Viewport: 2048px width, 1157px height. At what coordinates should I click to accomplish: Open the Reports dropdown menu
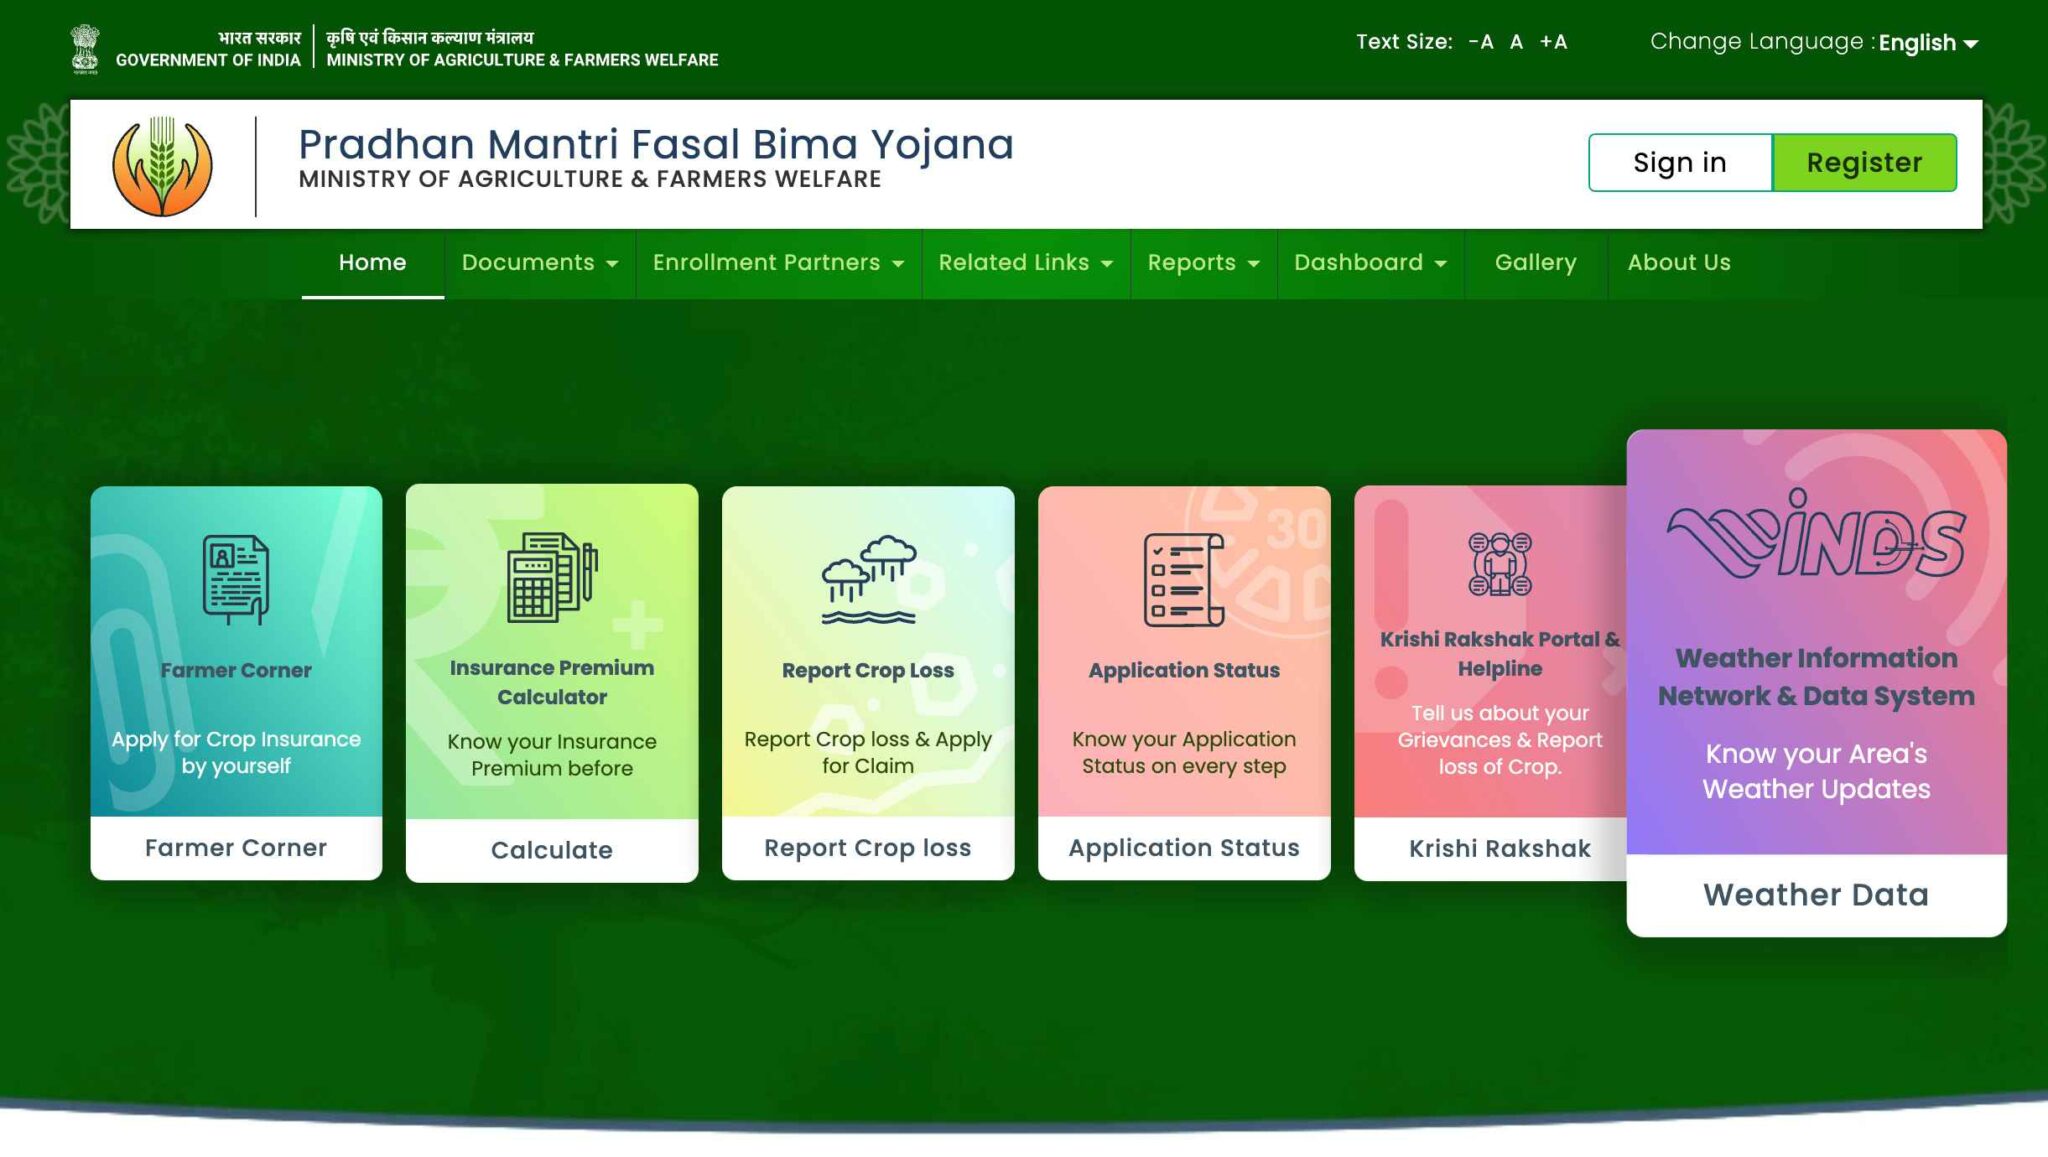click(x=1202, y=263)
